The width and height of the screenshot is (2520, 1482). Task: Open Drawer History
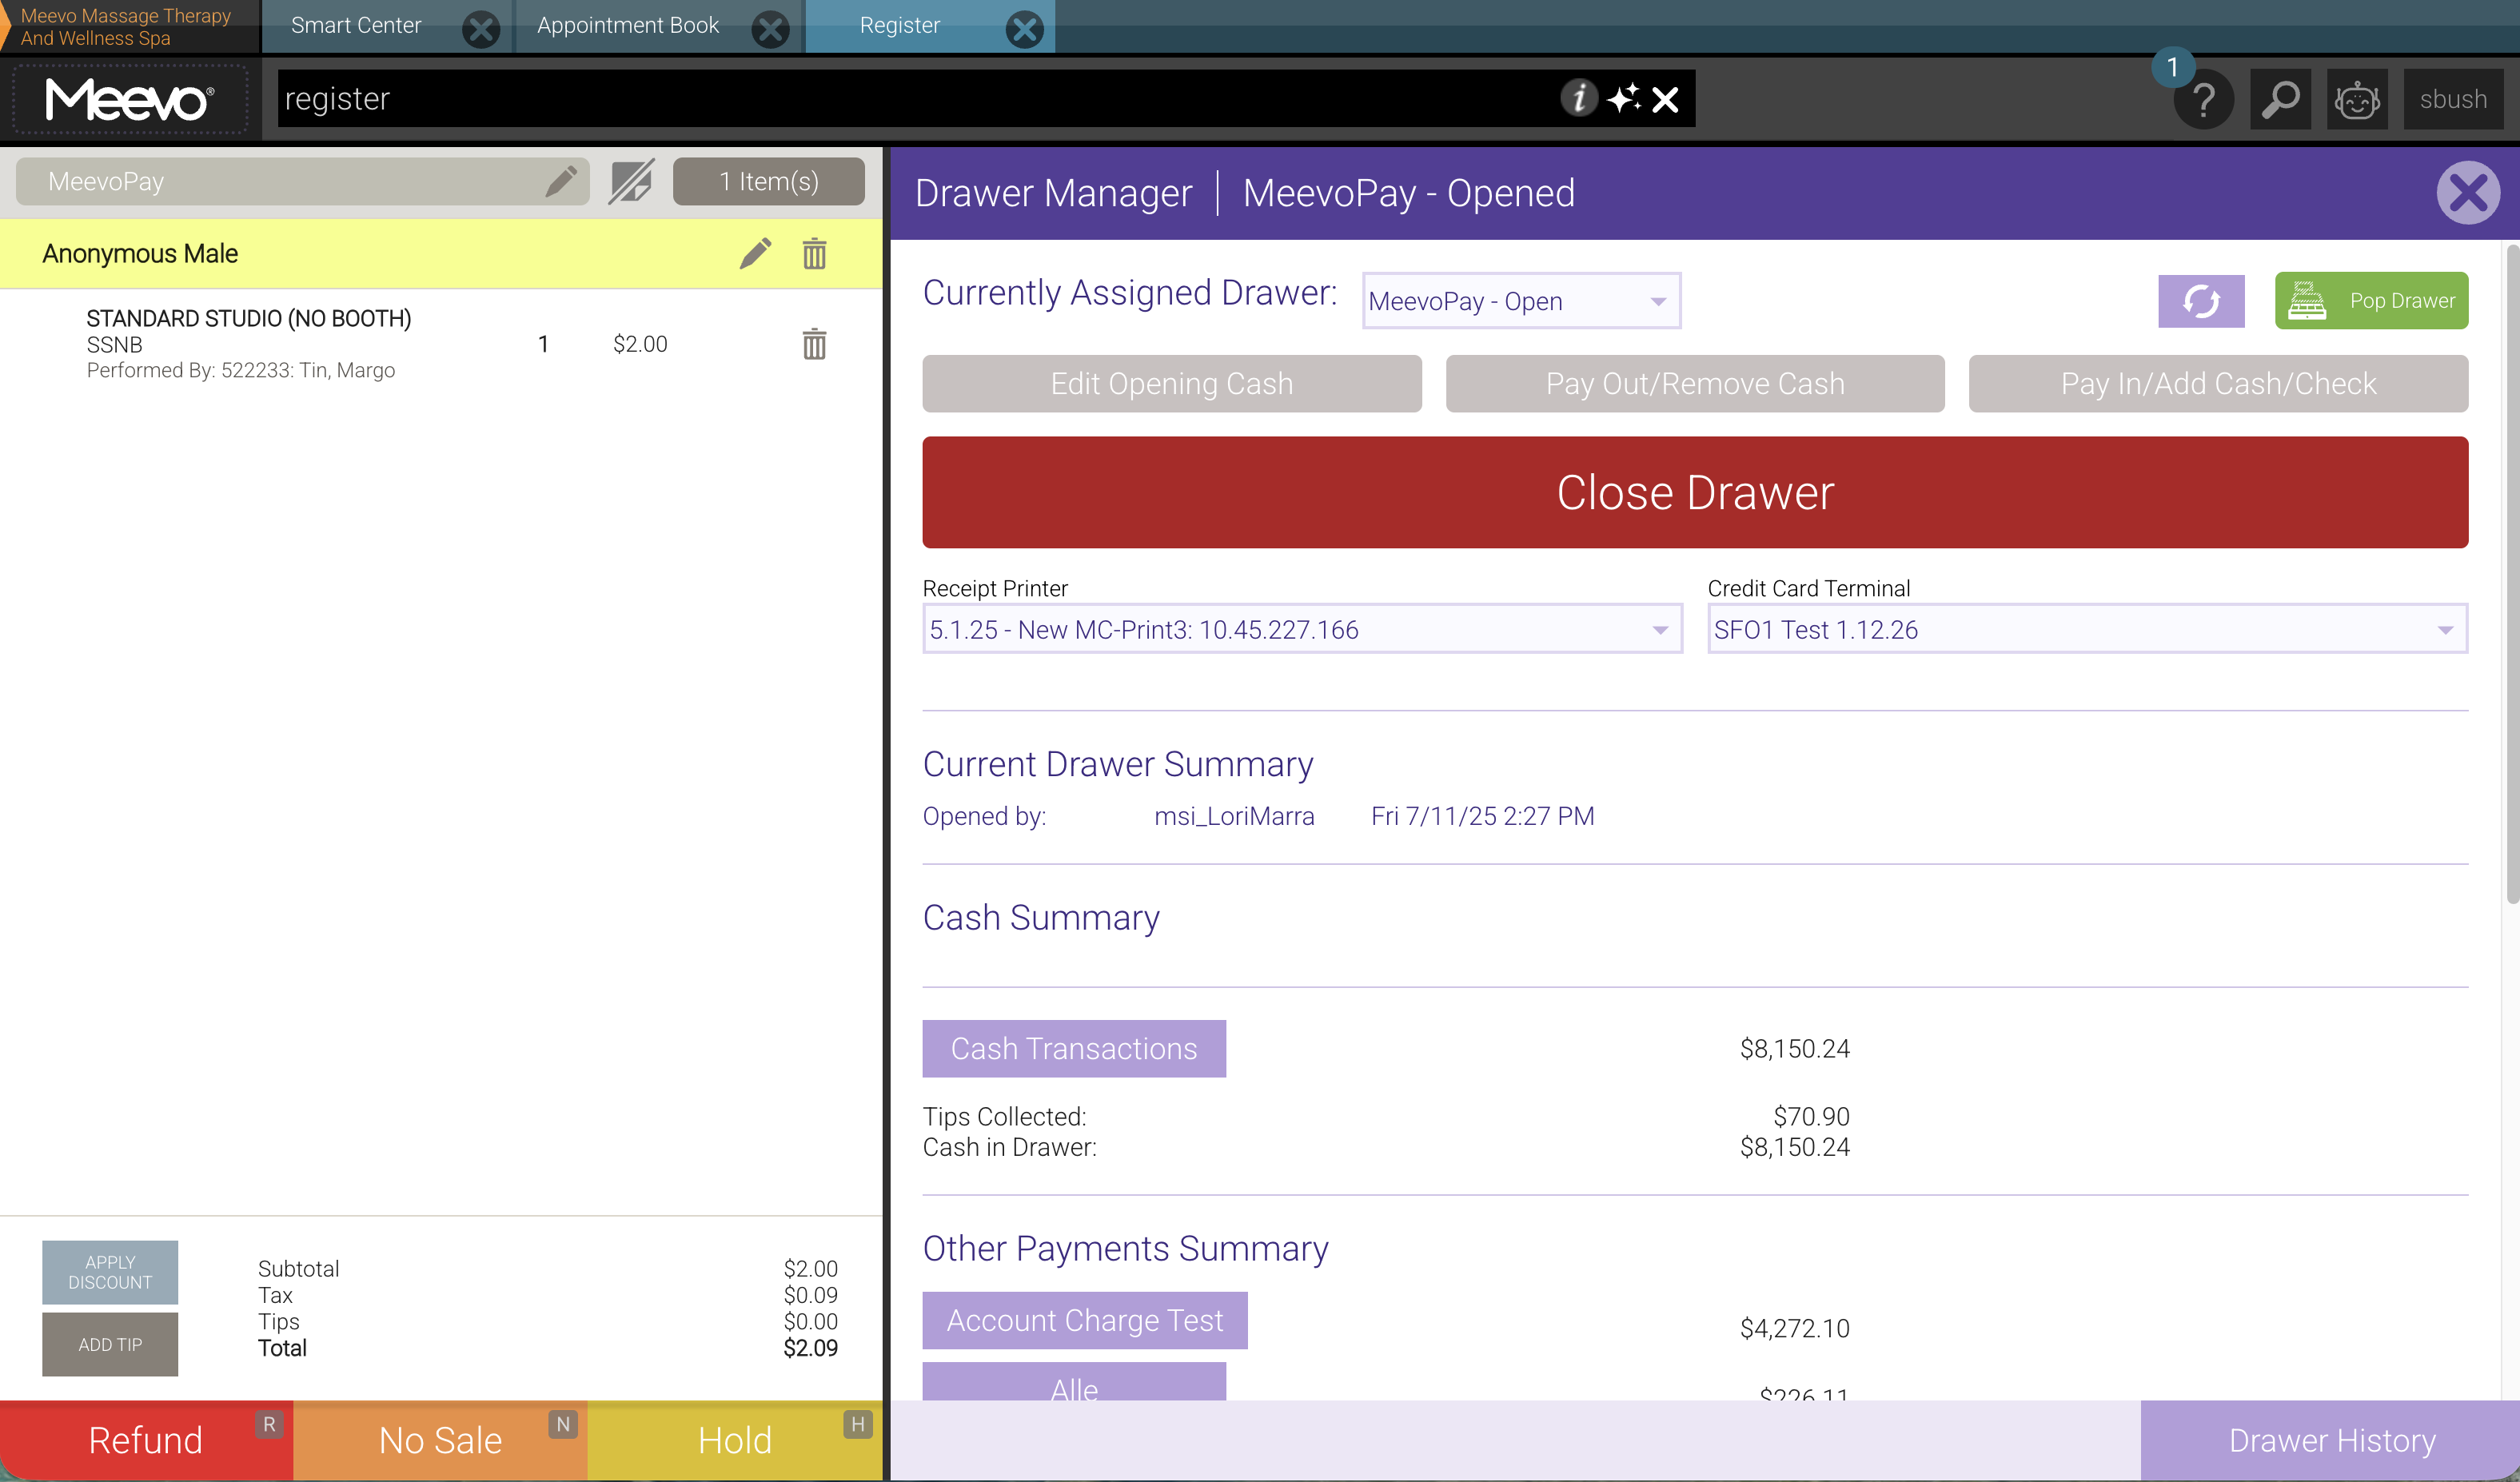click(x=2331, y=1440)
